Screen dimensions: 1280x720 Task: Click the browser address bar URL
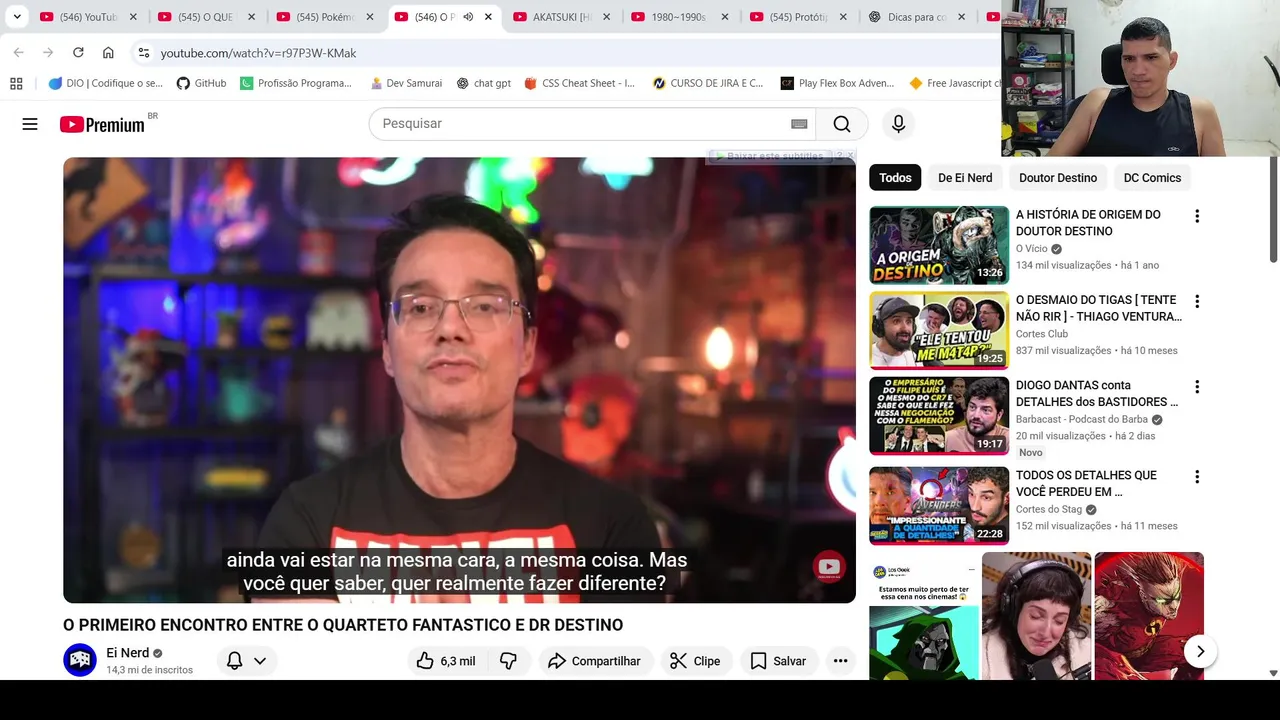pyautogui.click(x=258, y=53)
